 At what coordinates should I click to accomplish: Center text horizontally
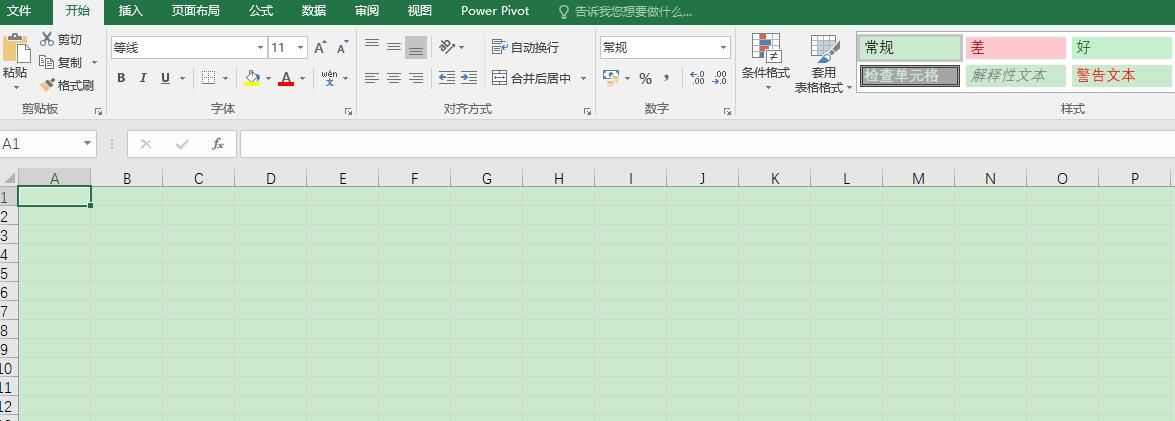point(393,78)
